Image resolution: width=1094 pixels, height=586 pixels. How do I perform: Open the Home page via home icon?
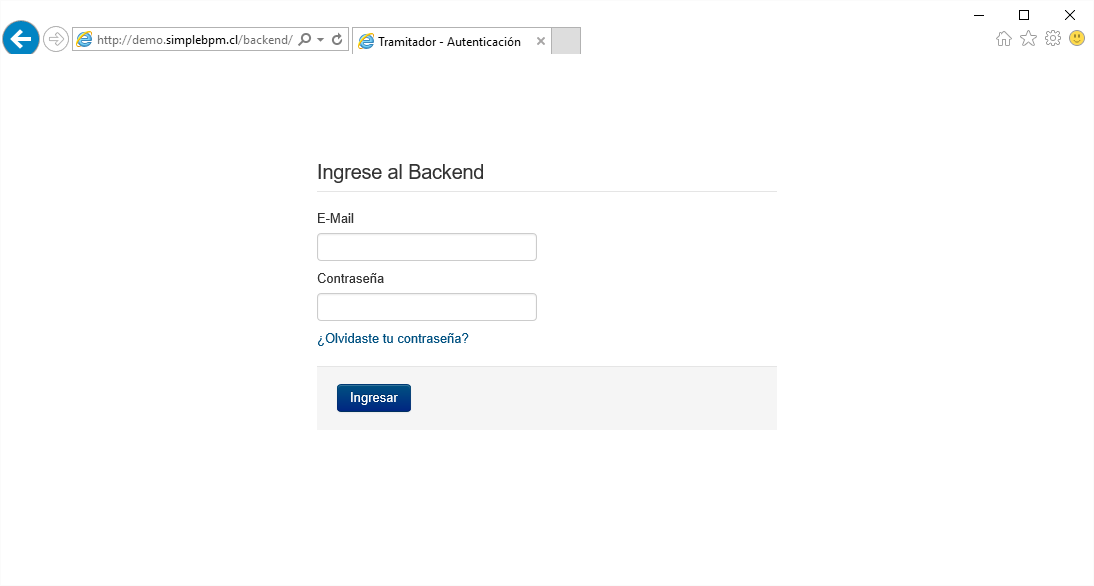point(1003,38)
